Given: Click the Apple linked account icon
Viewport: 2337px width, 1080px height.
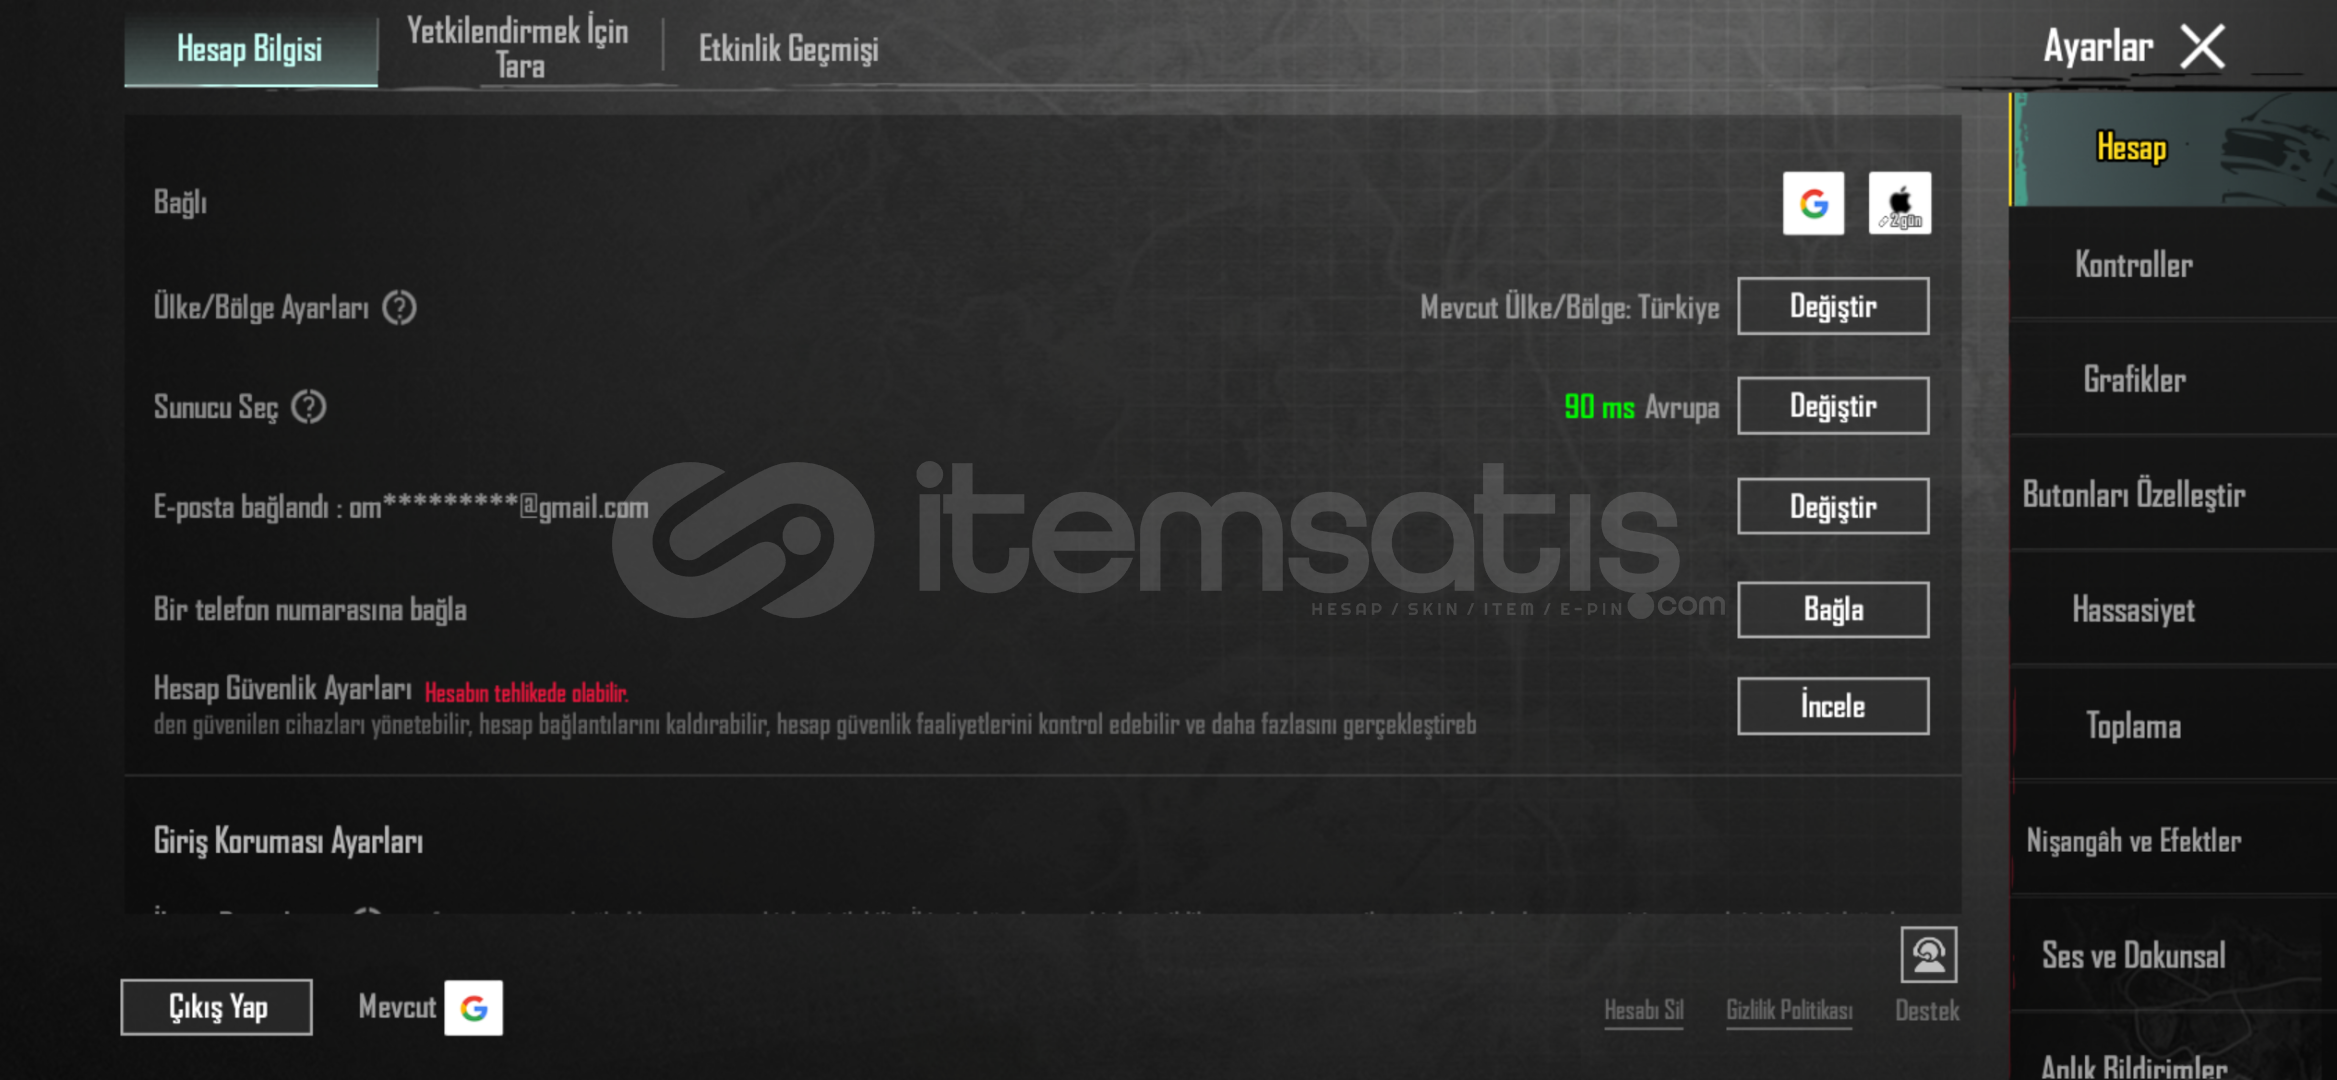Looking at the screenshot, I should pyautogui.click(x=1899, y=203).
